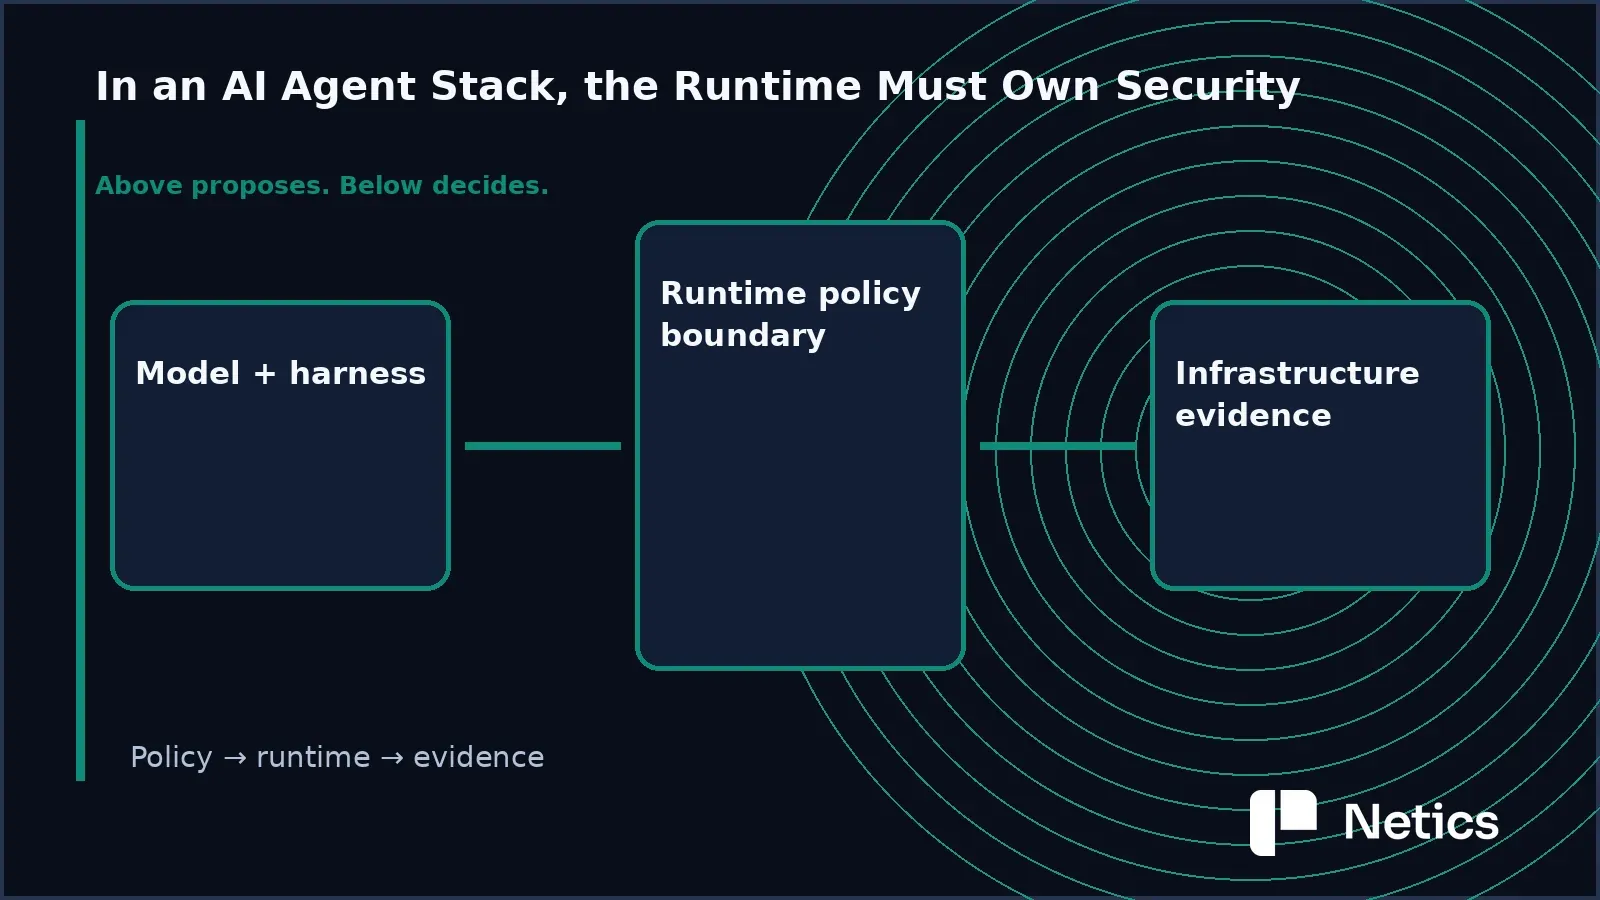Click the subtitle 'Above proposes. Below decides.'
1600x900 pixels.
[322, 186]
